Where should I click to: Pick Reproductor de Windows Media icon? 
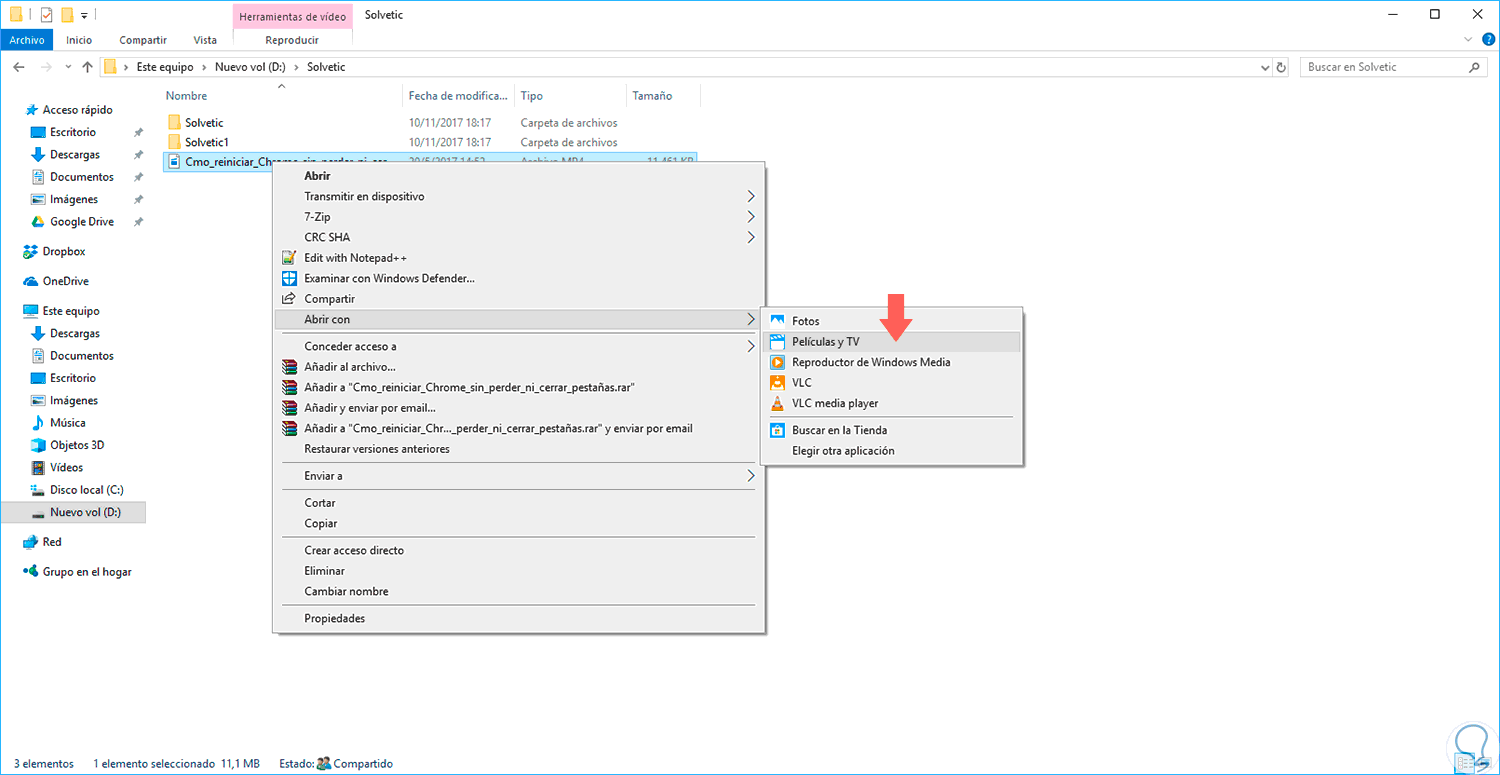point(777,362)
